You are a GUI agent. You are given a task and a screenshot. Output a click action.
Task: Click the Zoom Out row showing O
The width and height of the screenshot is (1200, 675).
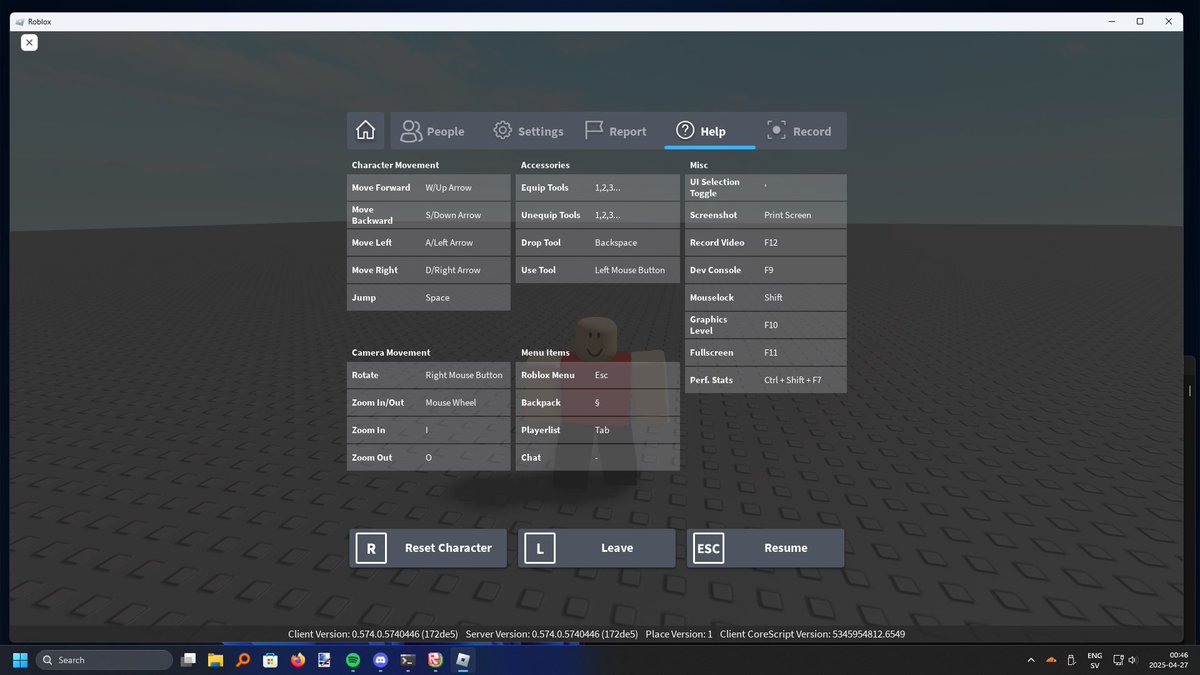(x=428, y=458)
